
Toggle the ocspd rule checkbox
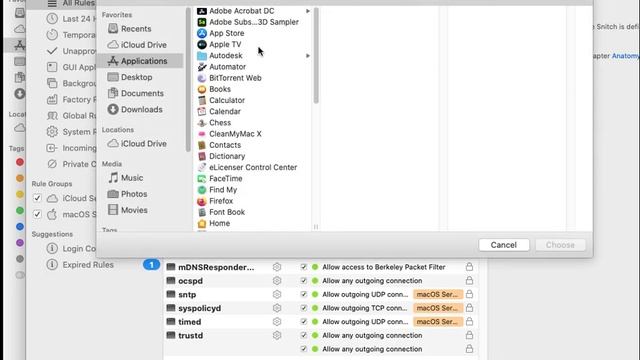coord(303,281)
